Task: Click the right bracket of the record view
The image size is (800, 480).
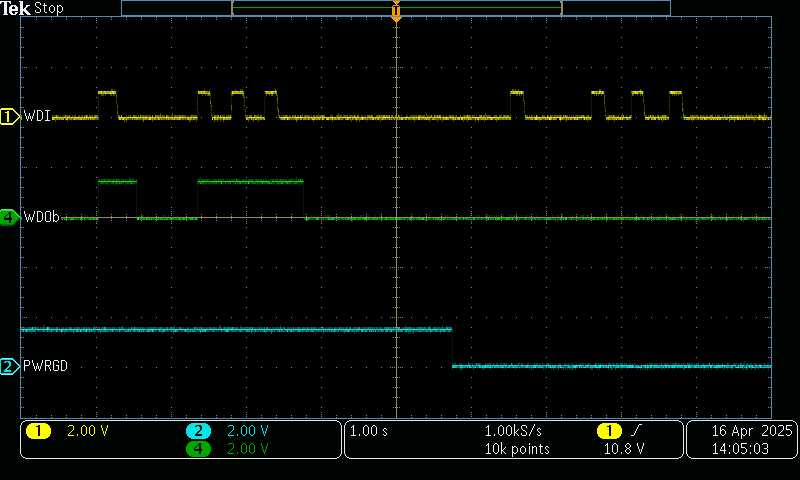Action: [x=561, y=8]
